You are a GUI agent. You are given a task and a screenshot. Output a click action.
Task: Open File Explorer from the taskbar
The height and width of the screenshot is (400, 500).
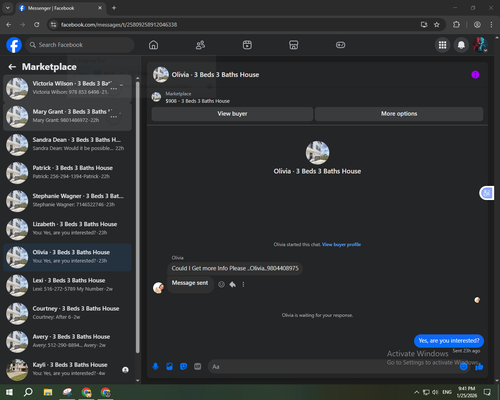click(48, 392)
